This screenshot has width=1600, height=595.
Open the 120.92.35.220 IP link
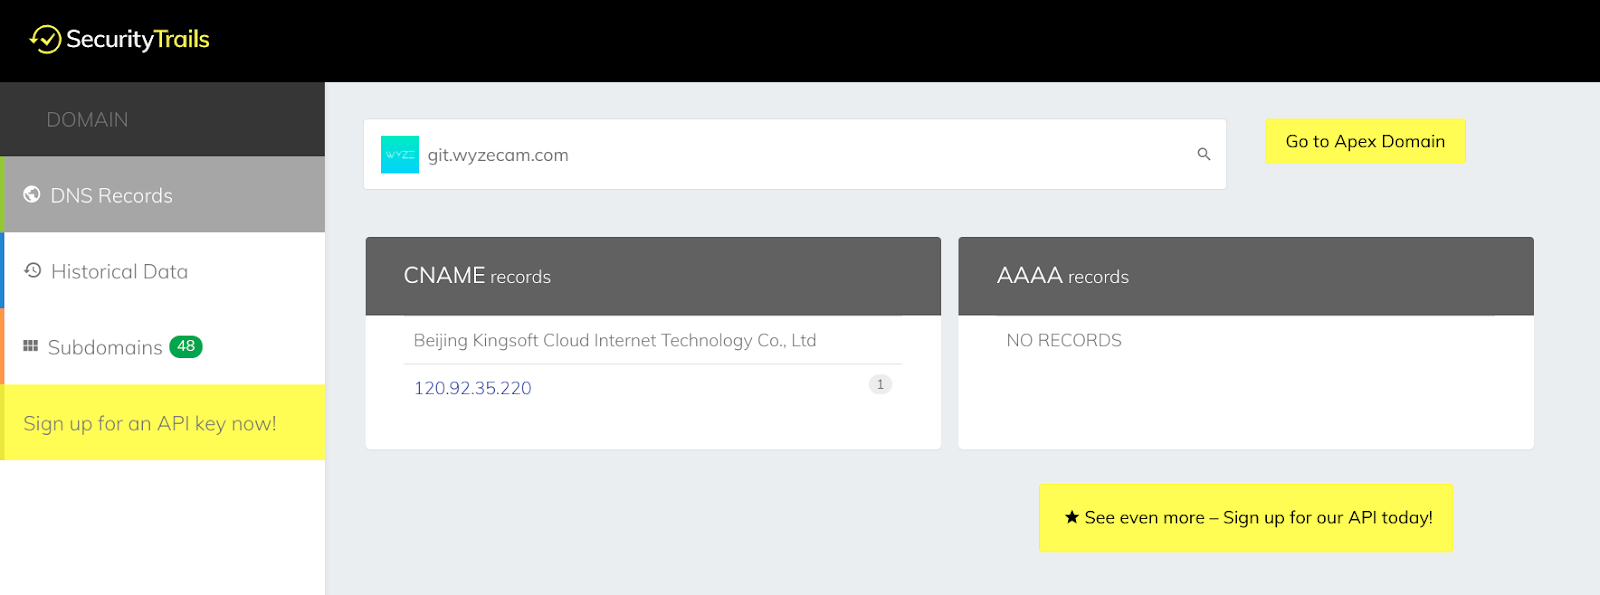[x=473, y=388]
